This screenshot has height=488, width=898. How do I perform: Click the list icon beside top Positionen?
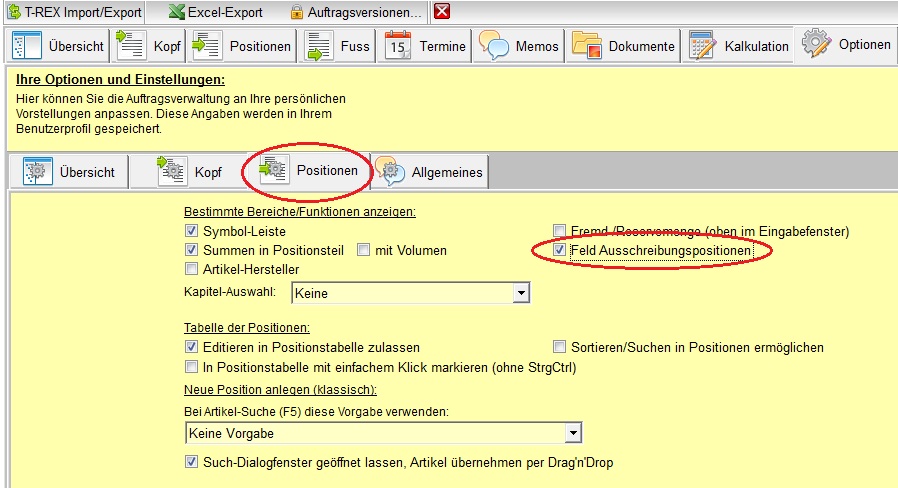click(x=206, y=45)
